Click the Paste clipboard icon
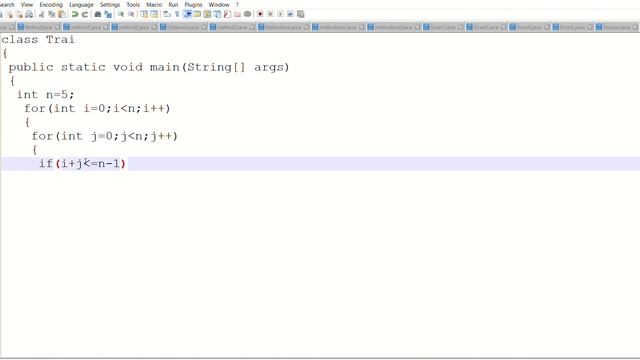Screen dimensions: 640x360 pos(62,14)
